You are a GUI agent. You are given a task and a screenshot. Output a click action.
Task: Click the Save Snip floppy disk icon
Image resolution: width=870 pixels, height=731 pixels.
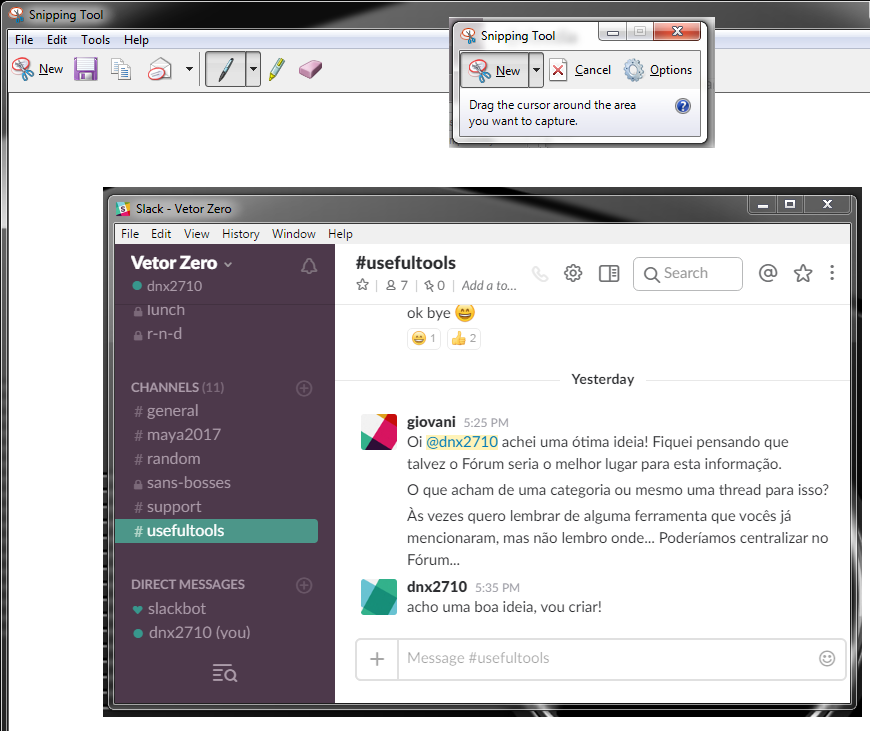tap(86, 69)
